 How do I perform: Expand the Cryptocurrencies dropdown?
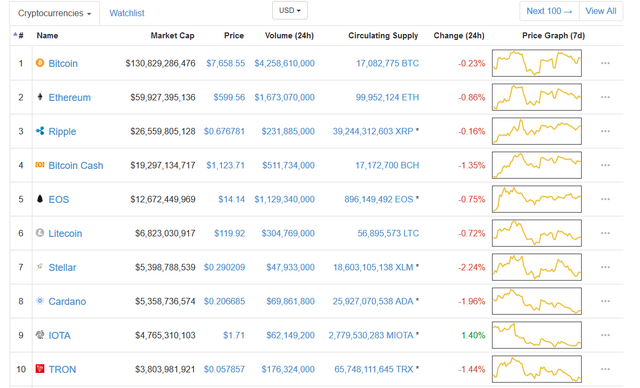[x=54, y=13]
